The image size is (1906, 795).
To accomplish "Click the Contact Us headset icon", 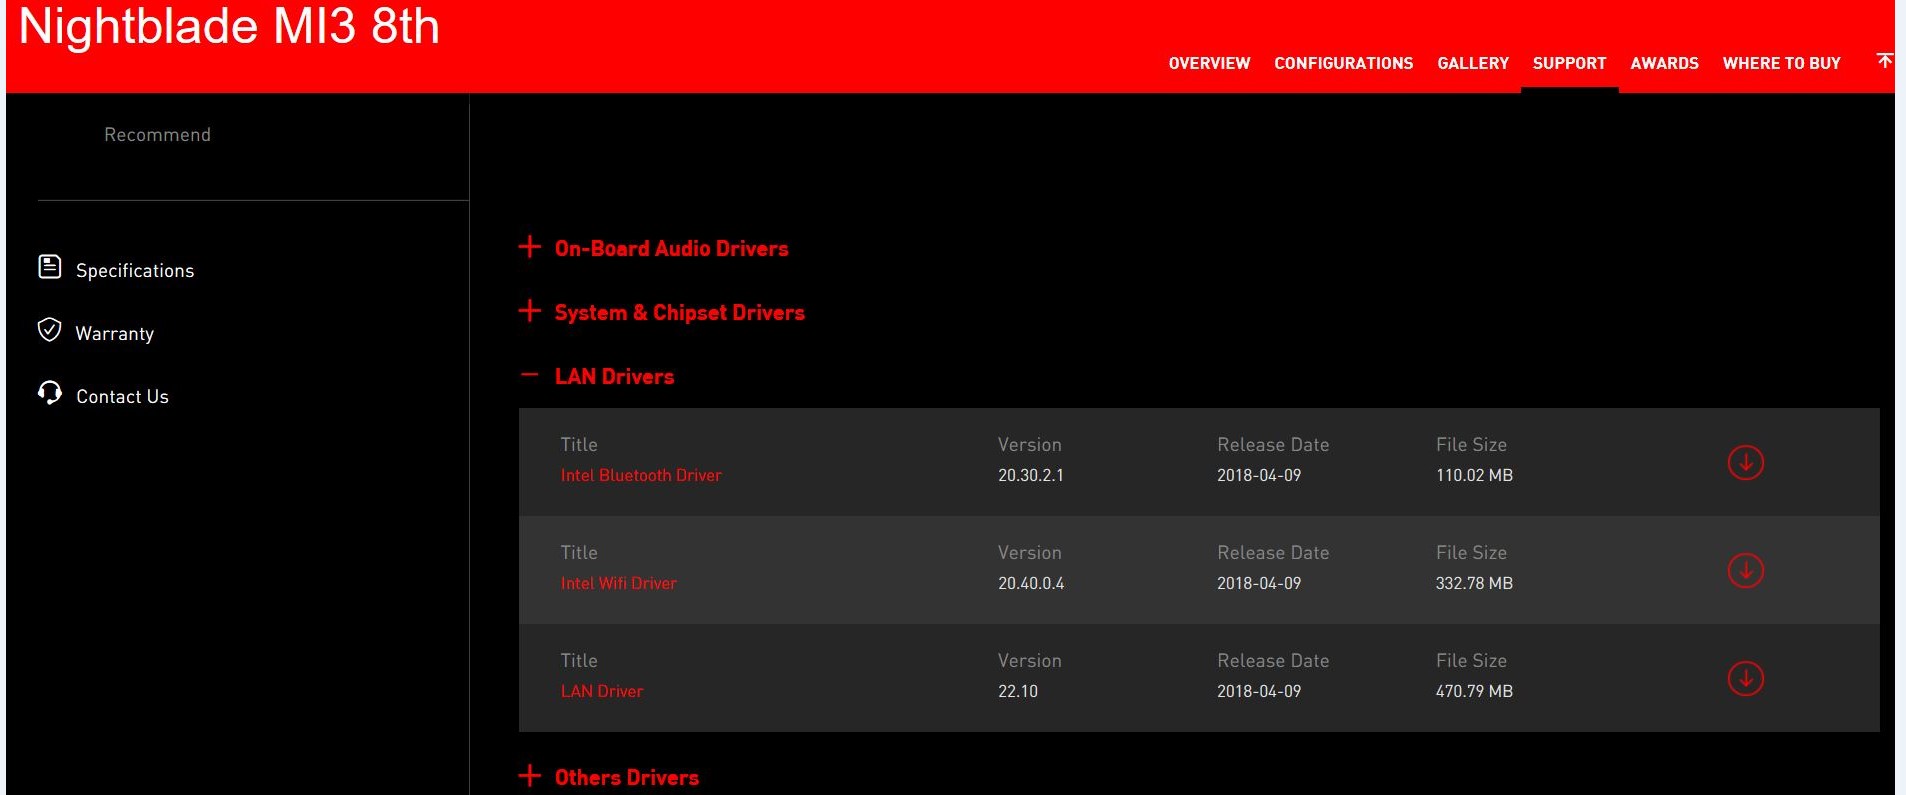I will coord(49,393).
